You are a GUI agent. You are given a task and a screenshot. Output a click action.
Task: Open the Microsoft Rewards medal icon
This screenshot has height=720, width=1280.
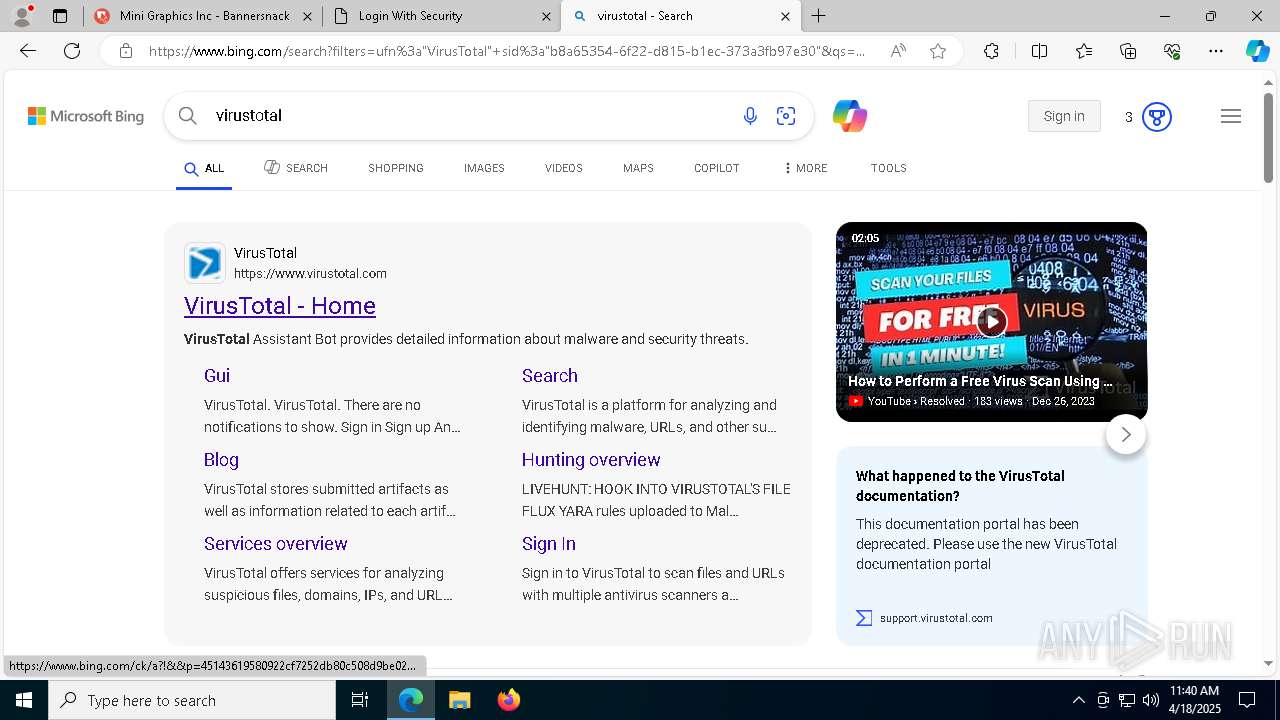click(x=1157, y=117)
